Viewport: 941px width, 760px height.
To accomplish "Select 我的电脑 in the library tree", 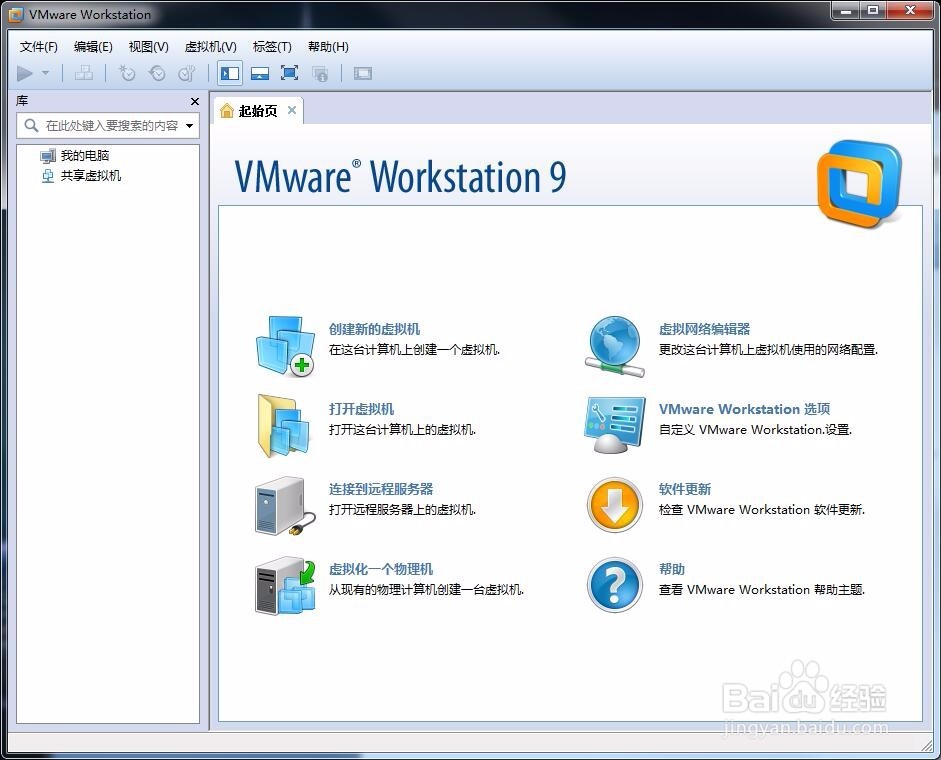I will coord(85,155).
